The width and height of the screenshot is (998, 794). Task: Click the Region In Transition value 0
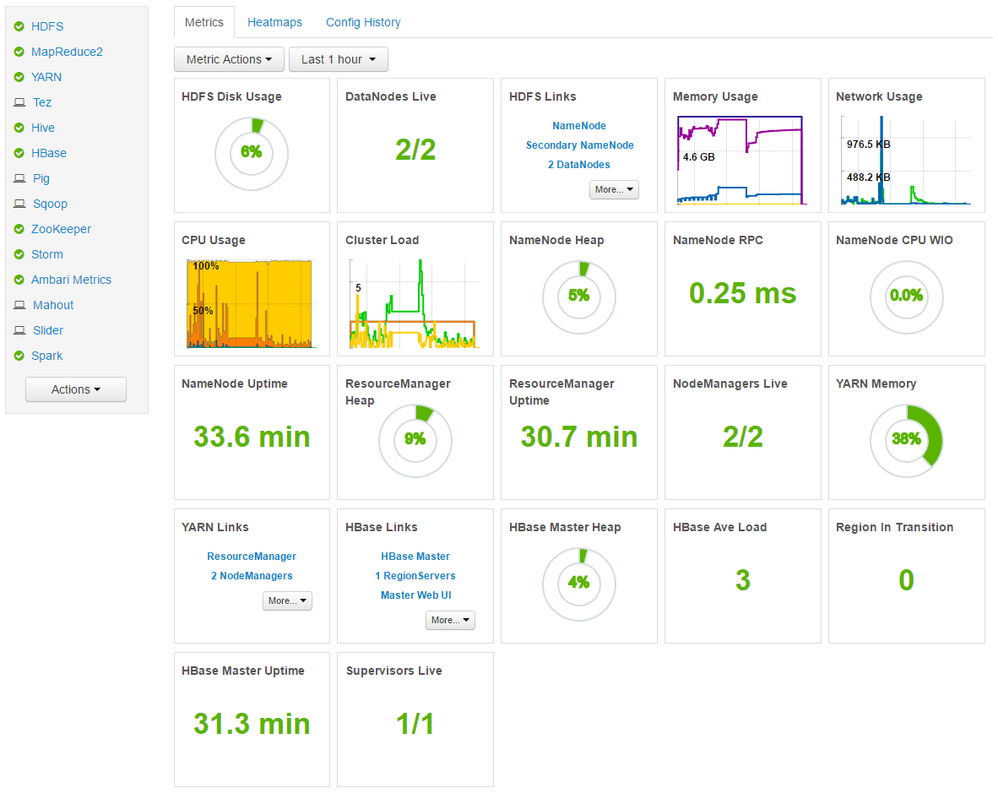[906, 581]
